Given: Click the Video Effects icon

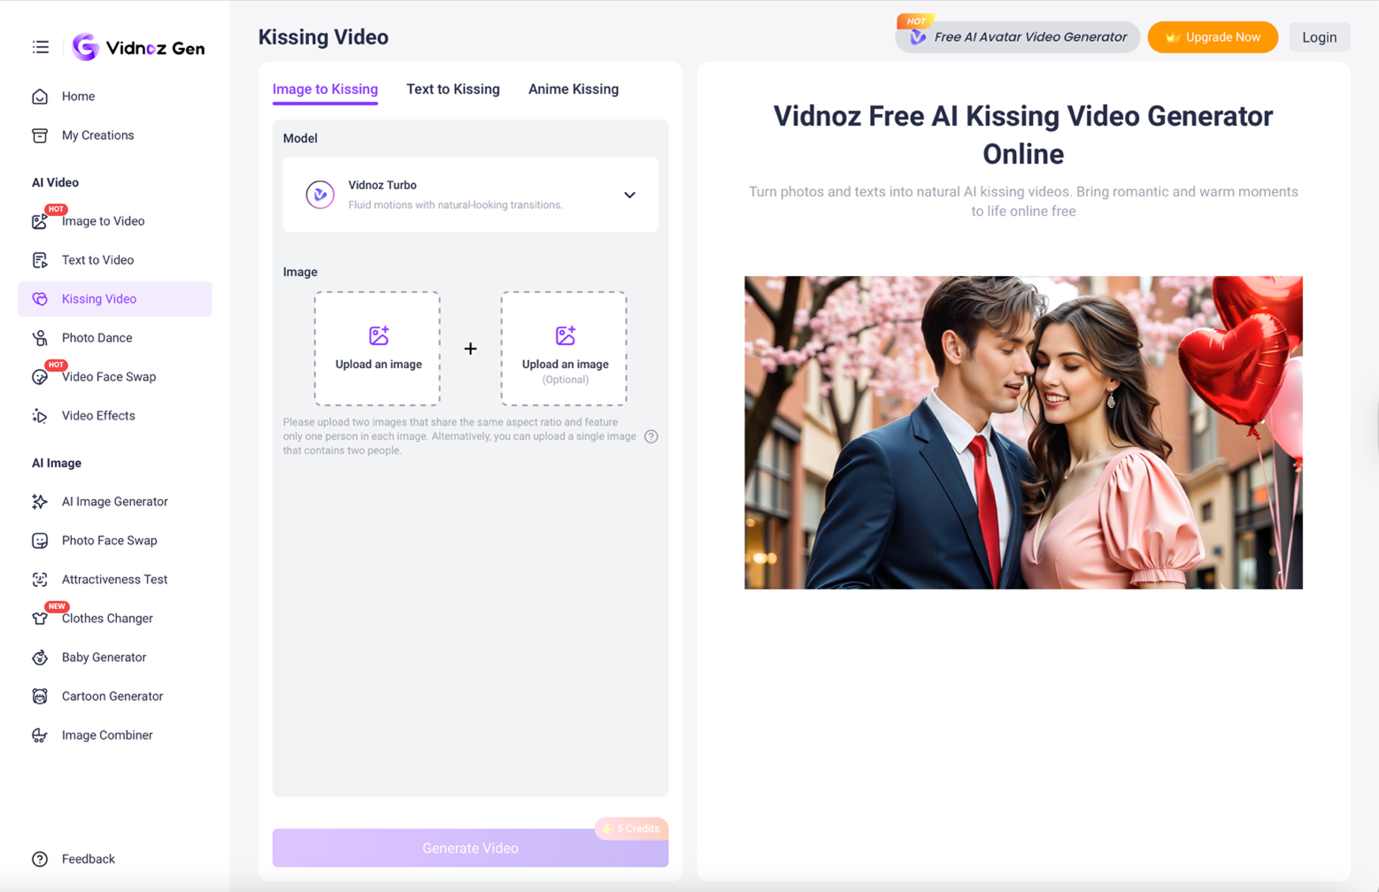Looking at the screenshot, I should [x=40, y=416].
